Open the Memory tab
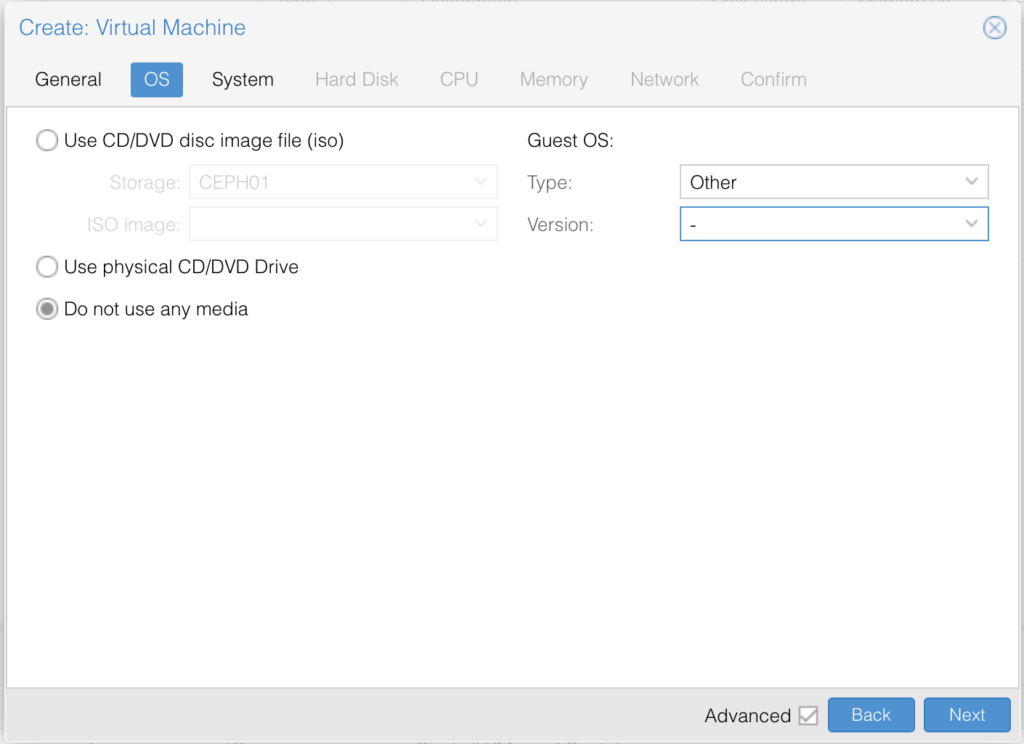 point(553,80)
